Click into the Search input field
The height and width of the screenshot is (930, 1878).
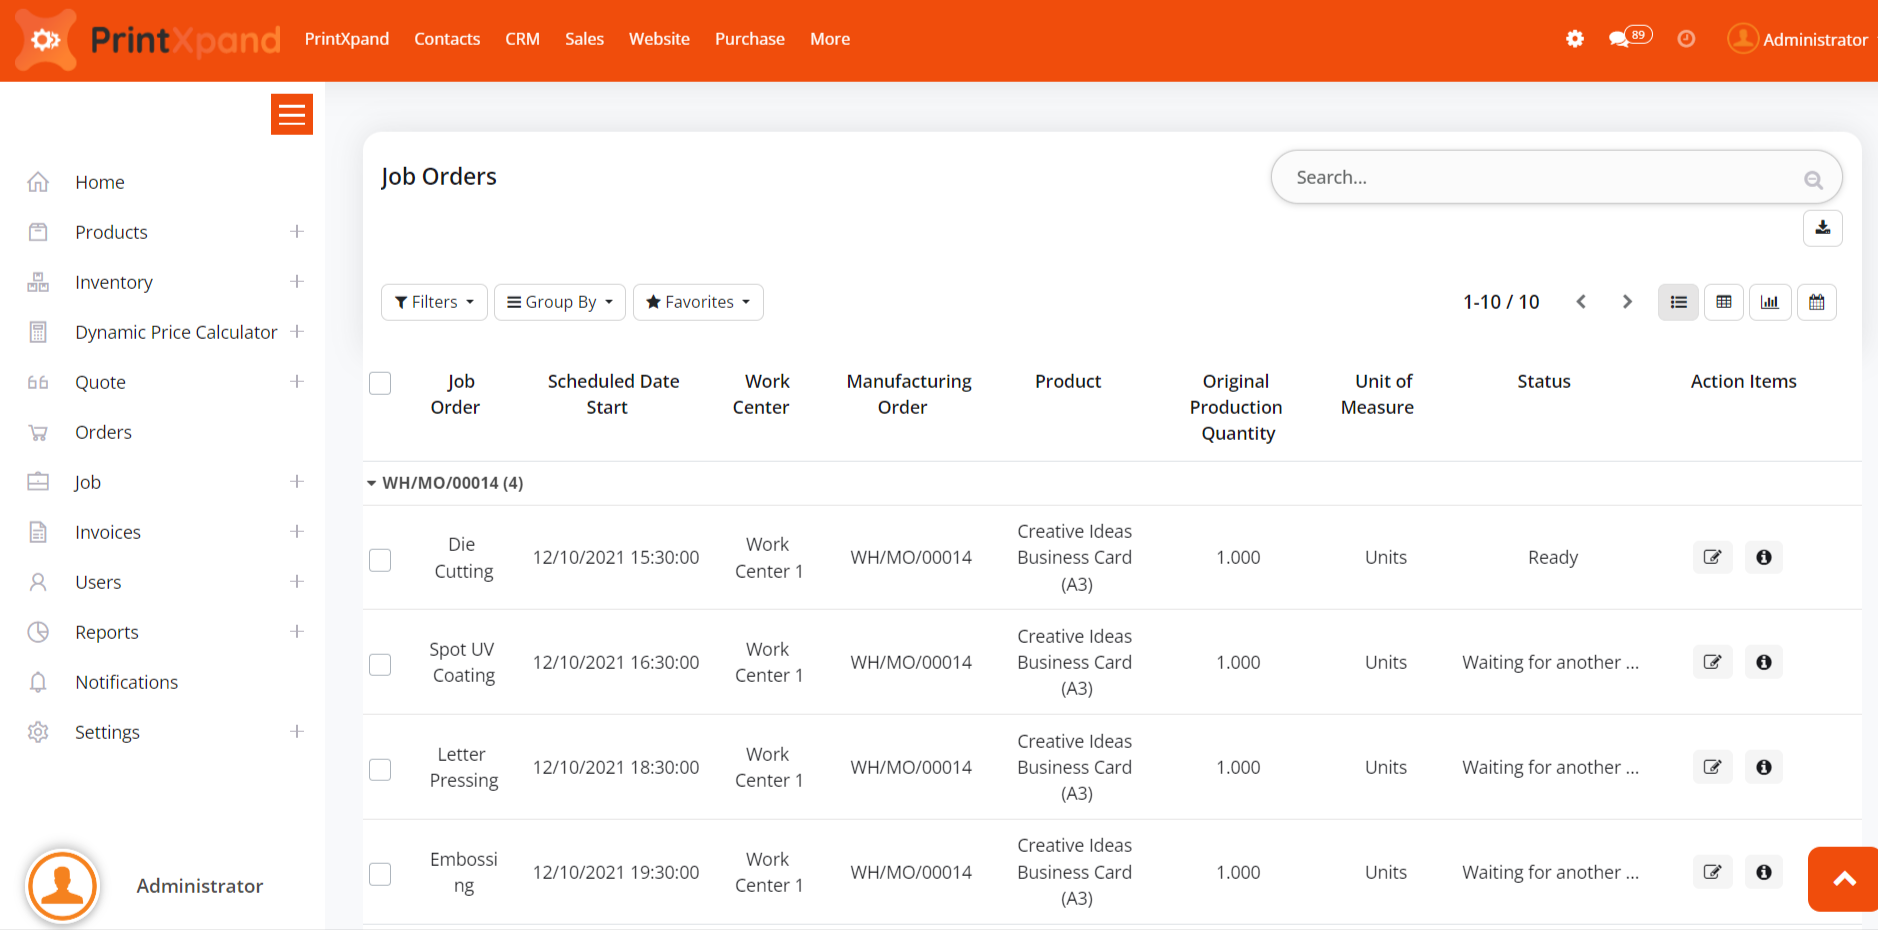coord(1540,177)
